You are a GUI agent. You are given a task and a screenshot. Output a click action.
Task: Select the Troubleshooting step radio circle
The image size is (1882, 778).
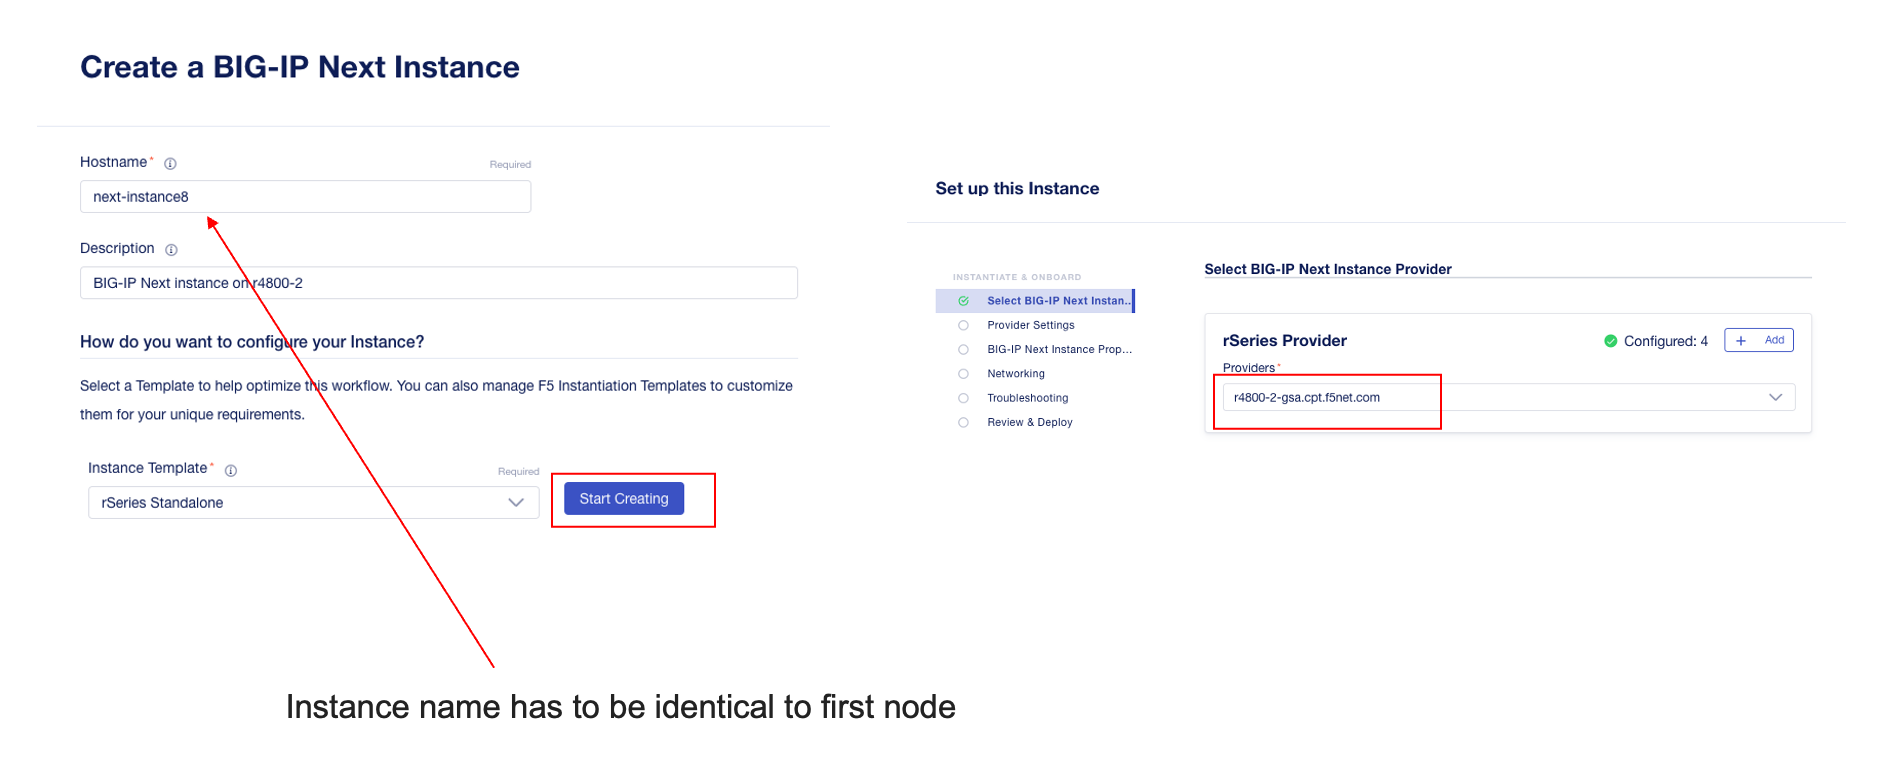[964, 398]
